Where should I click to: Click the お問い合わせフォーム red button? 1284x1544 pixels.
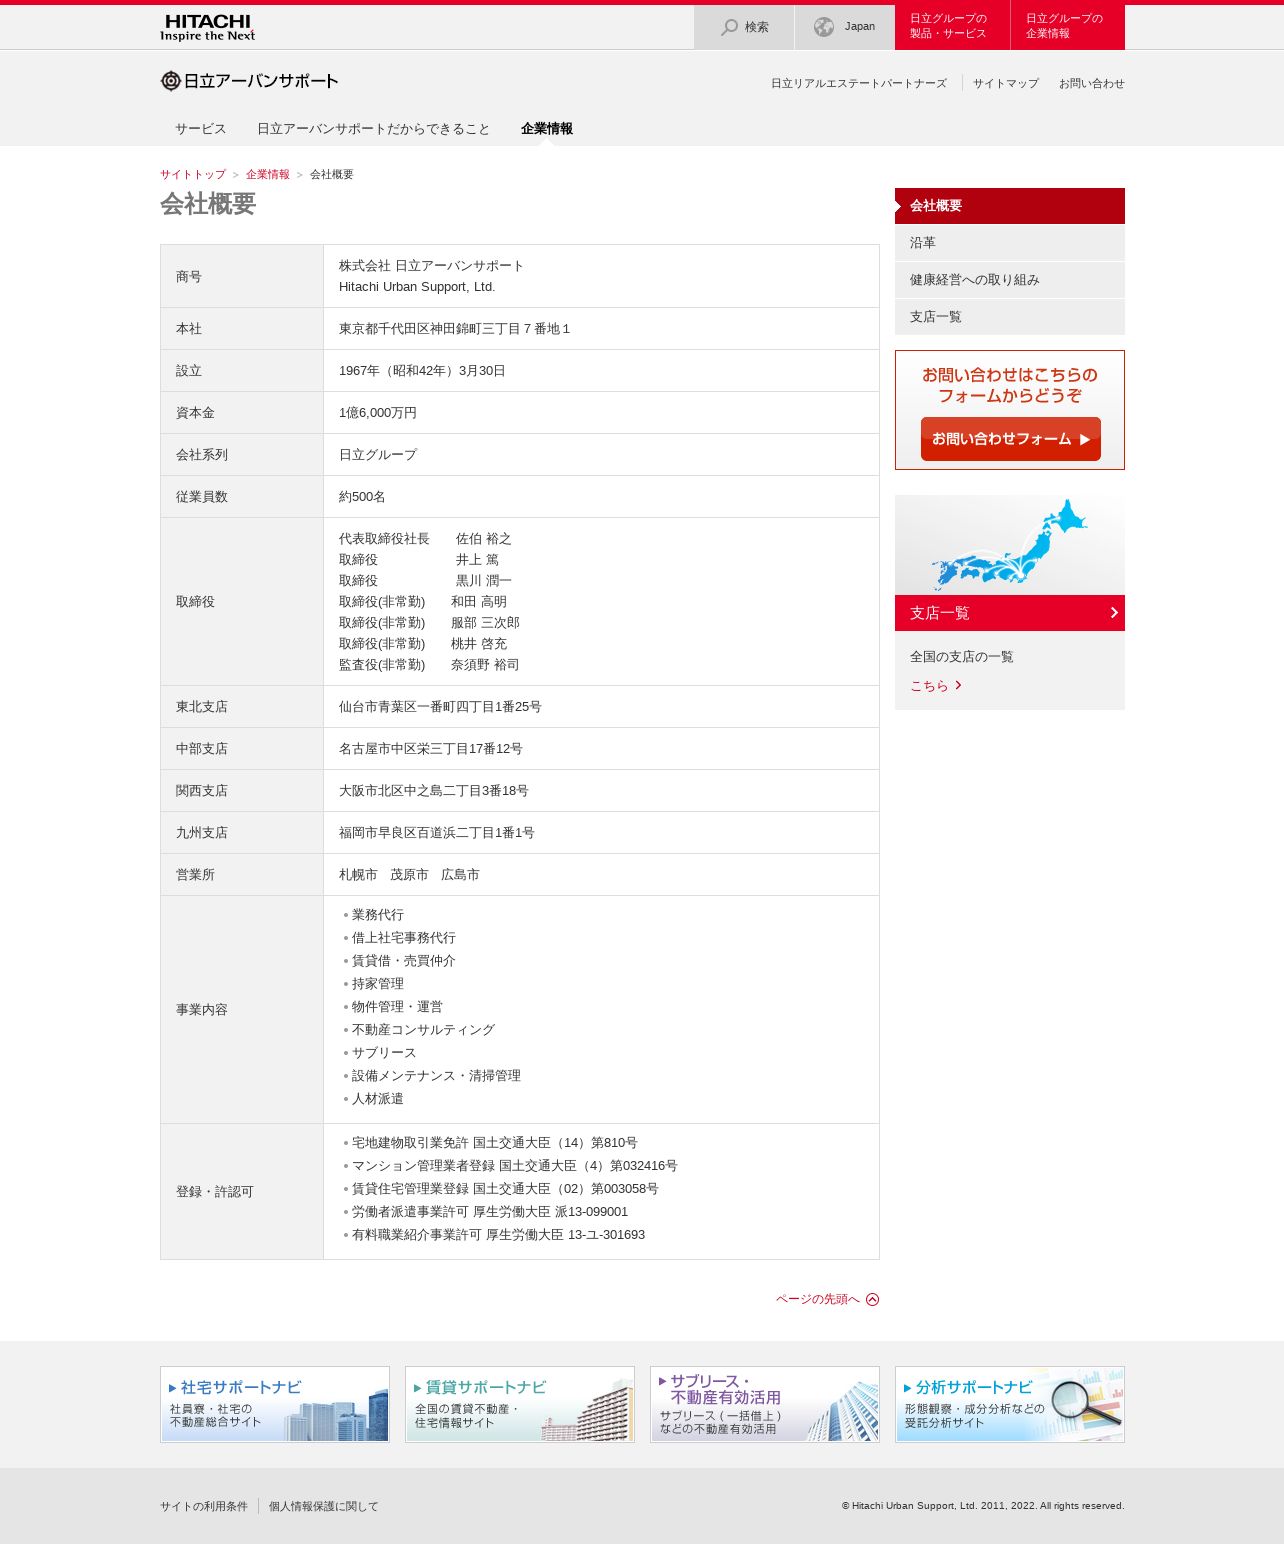click(x=1011, y=439)
